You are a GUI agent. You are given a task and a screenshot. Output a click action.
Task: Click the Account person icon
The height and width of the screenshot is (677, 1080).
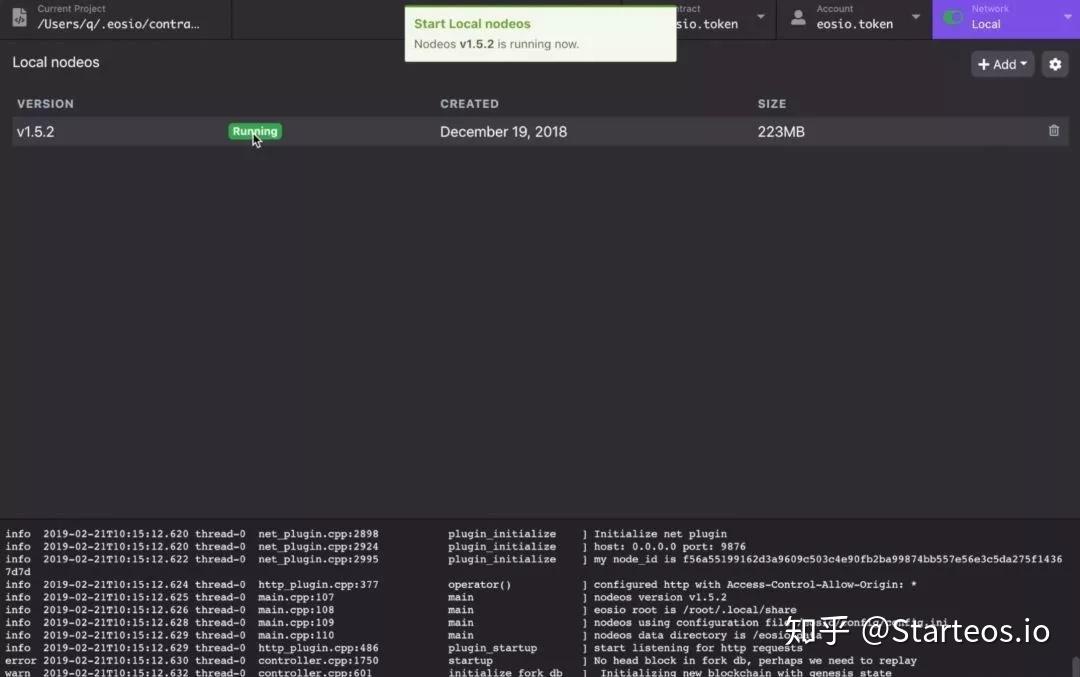pyautogui.click(x=797, y=16)
